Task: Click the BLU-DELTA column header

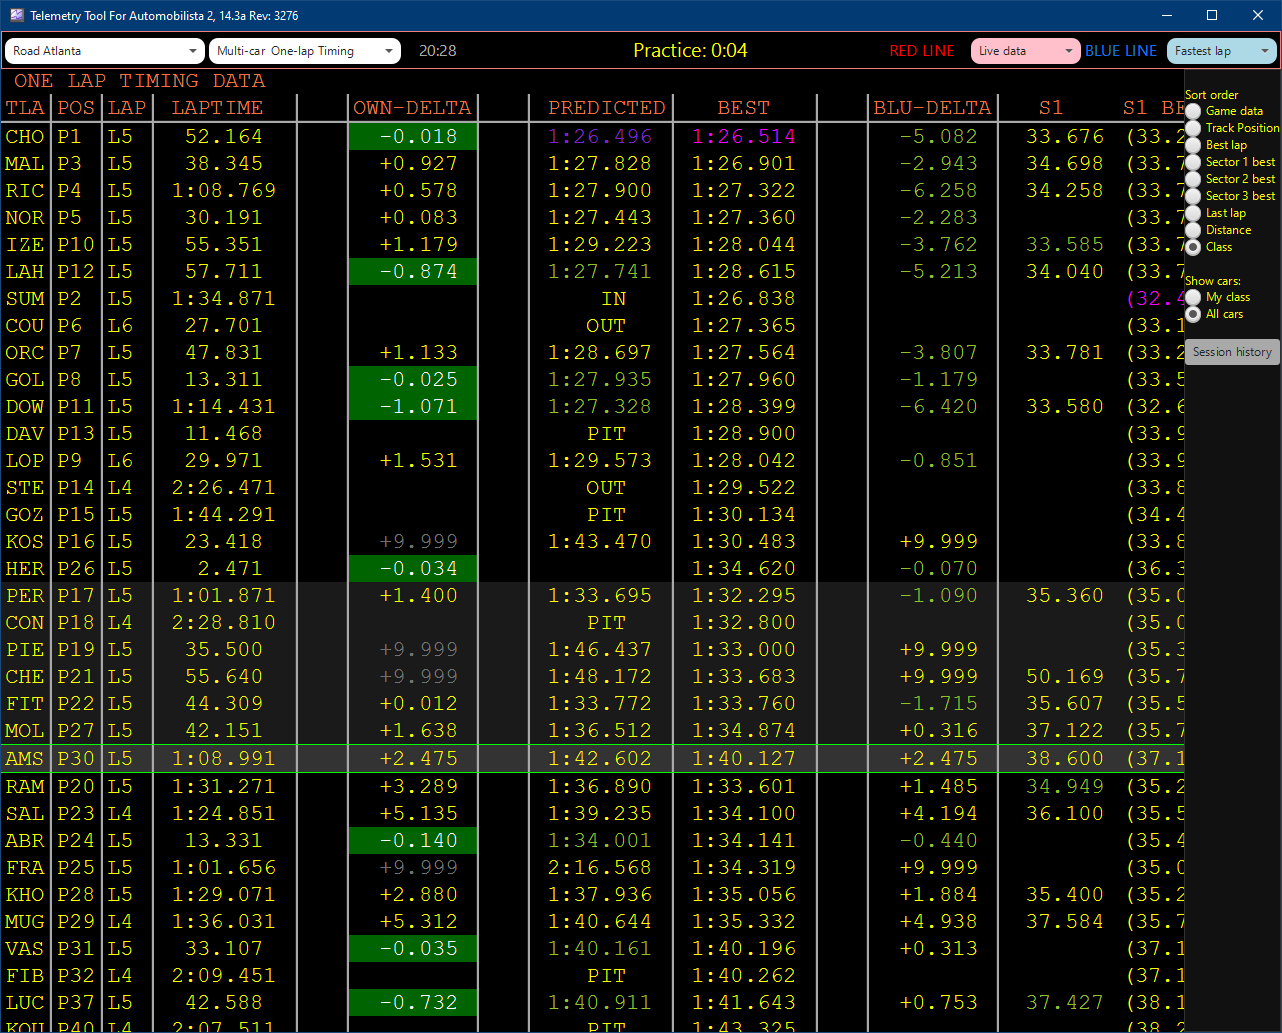Action: click(x=932, y=108)
